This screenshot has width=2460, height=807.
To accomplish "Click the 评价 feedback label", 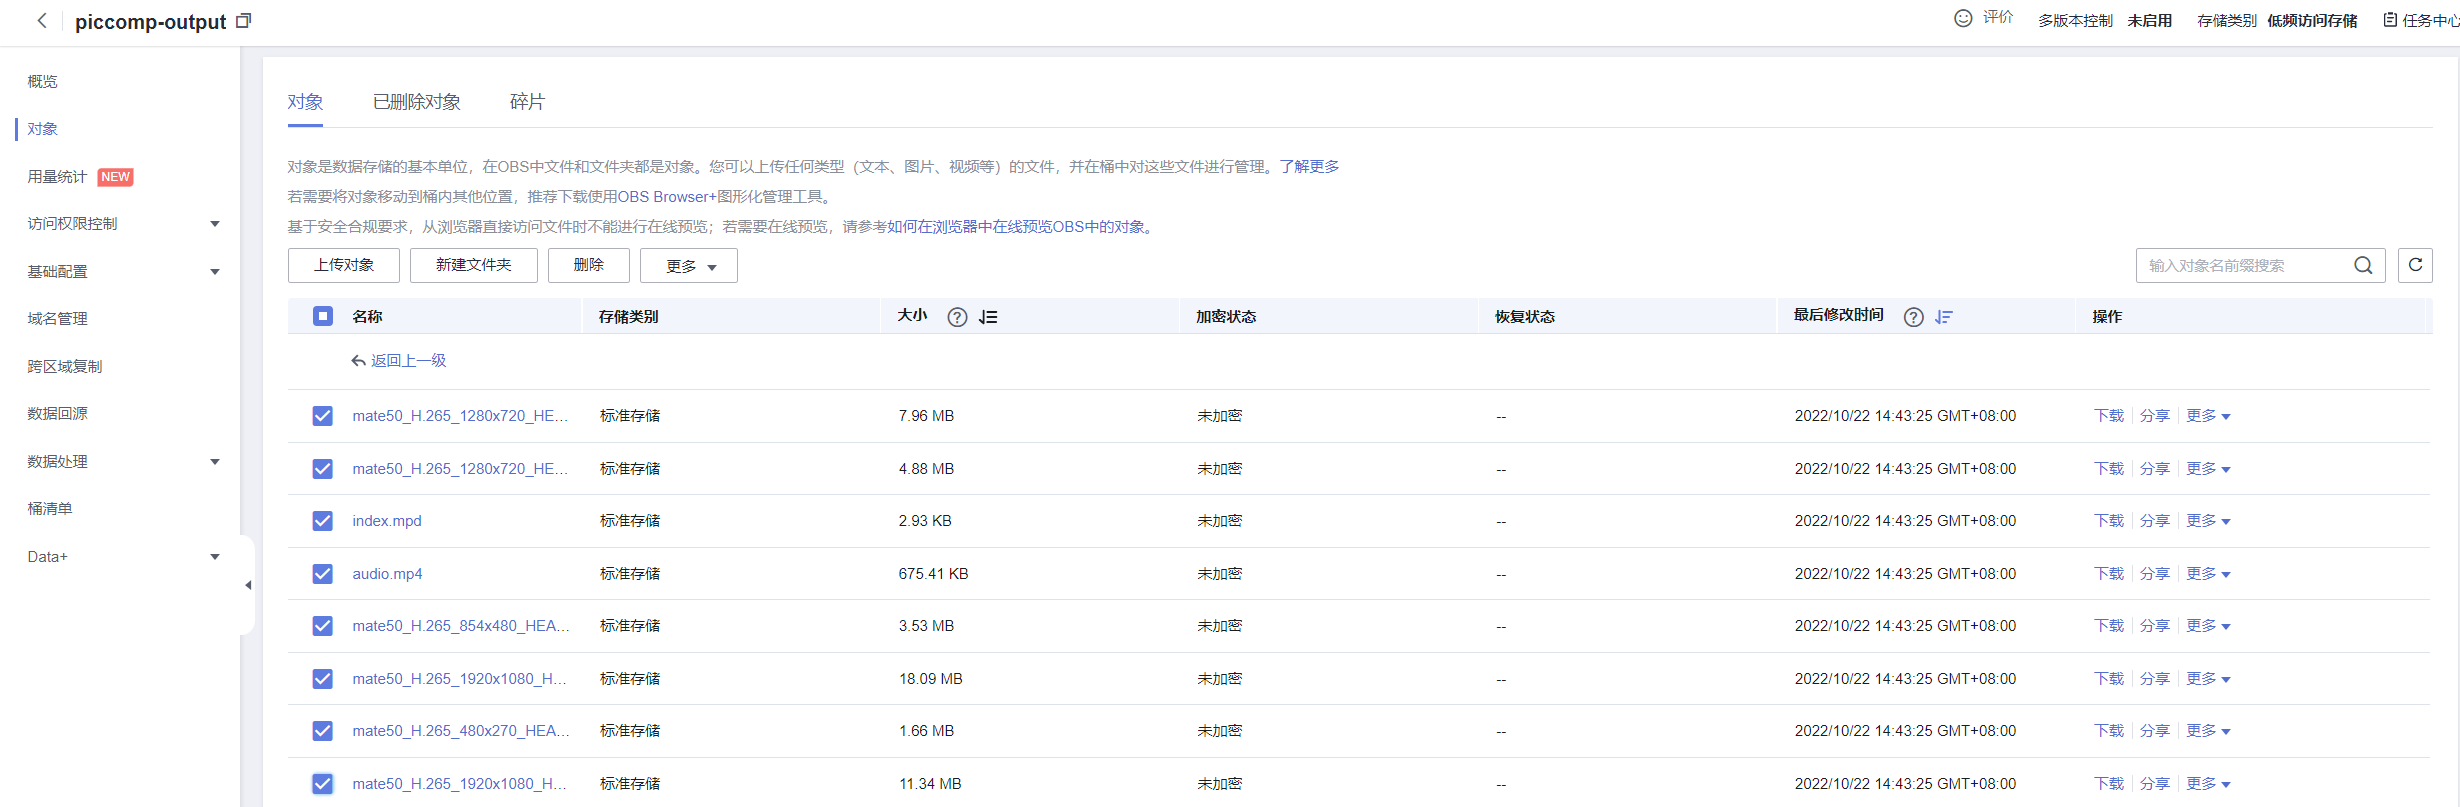I will pos(1998,18).
